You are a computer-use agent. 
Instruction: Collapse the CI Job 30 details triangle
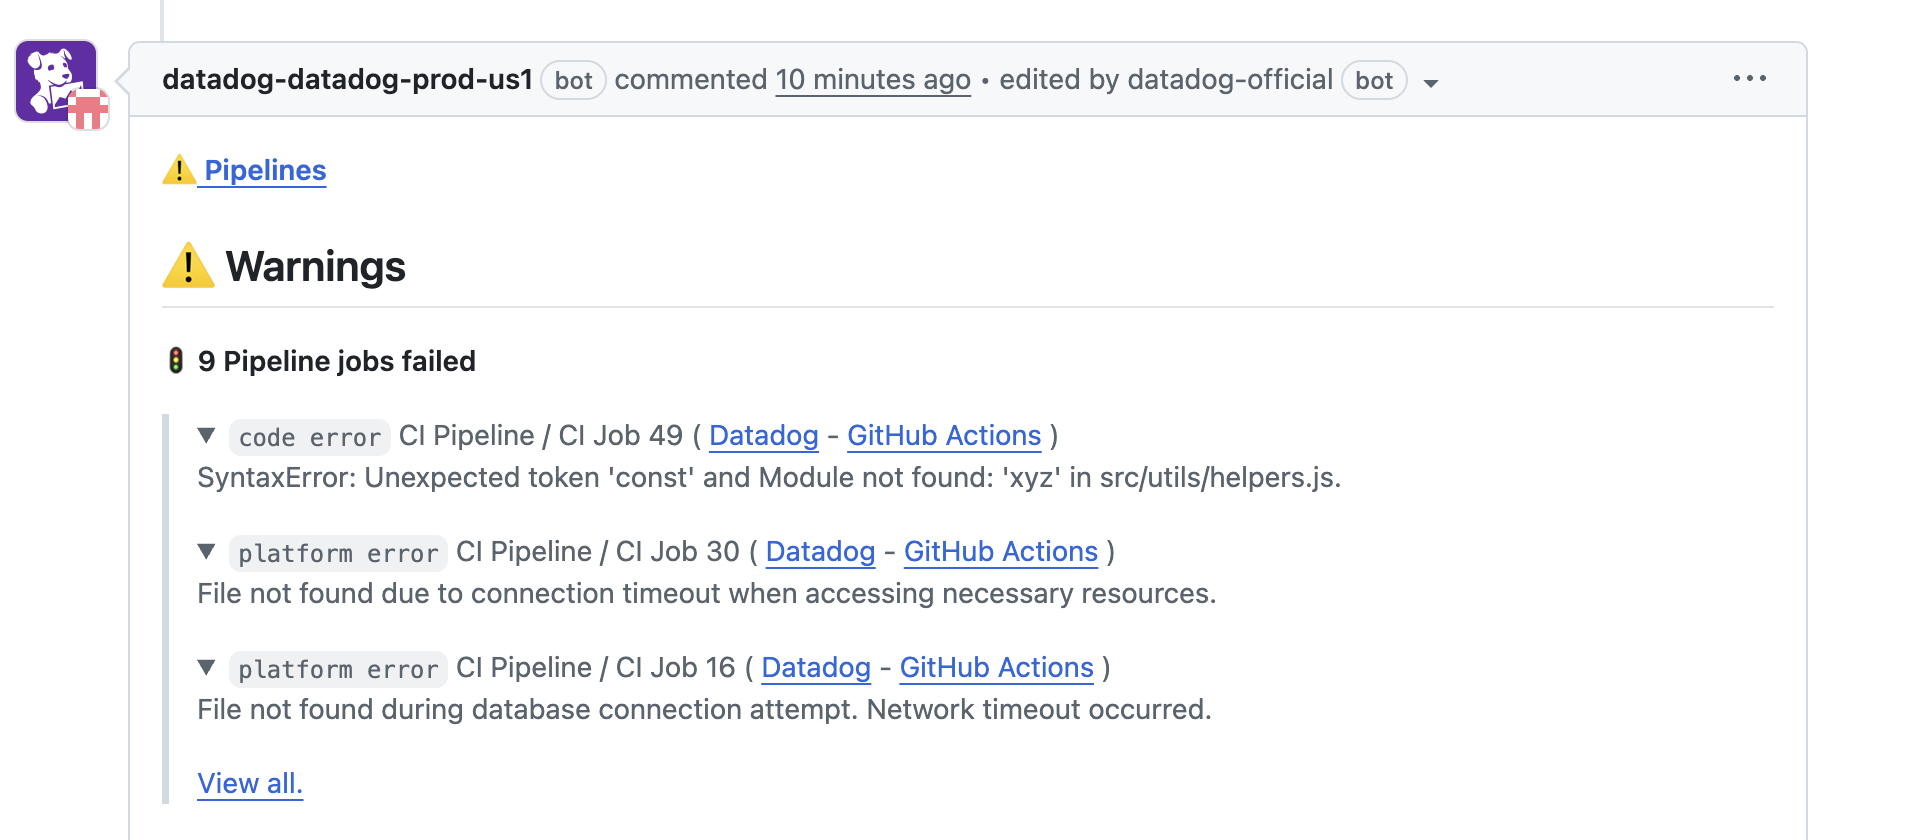(x=207, y=551)
